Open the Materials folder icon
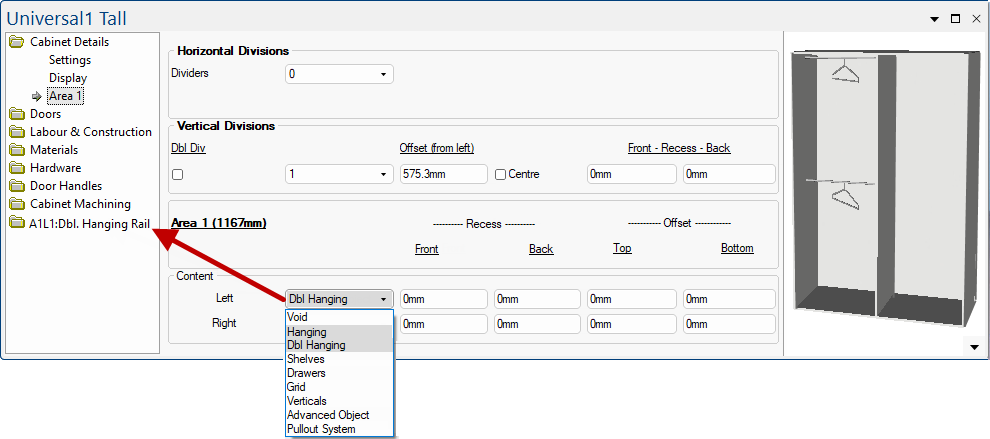The height and width of the screenshot is (439, 990). point(17,150)
